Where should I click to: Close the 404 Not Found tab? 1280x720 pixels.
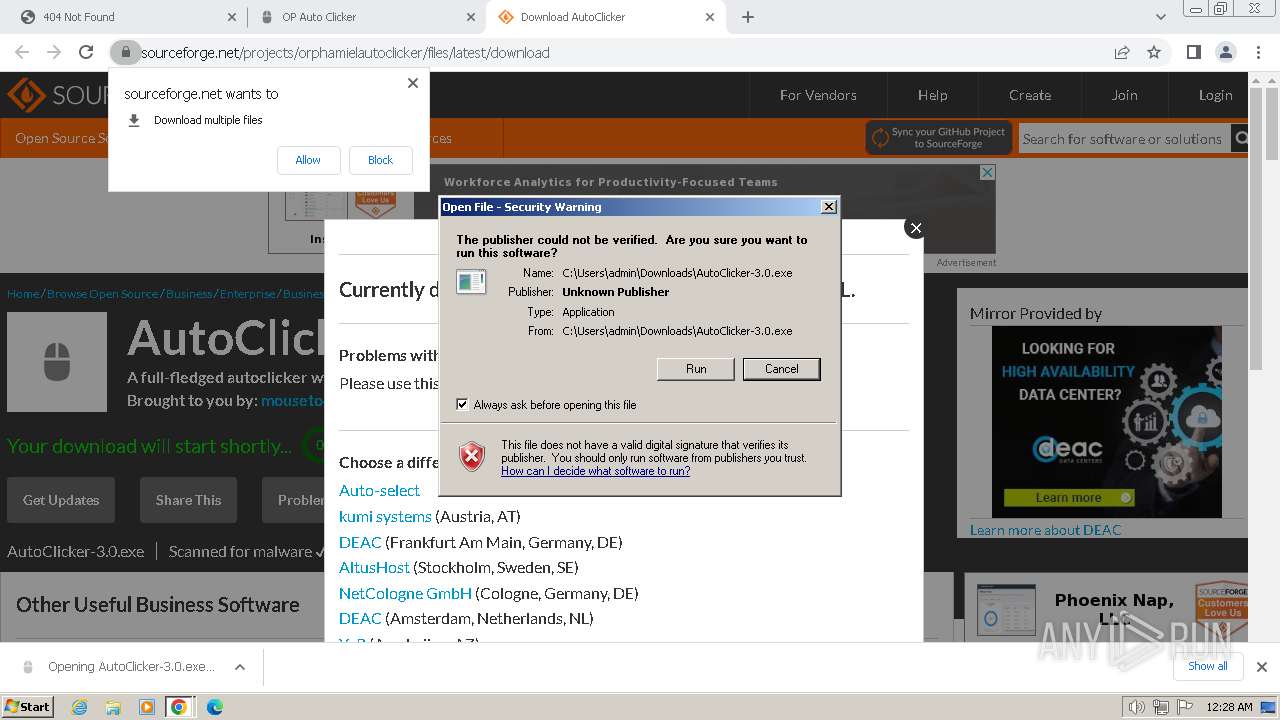231,17
